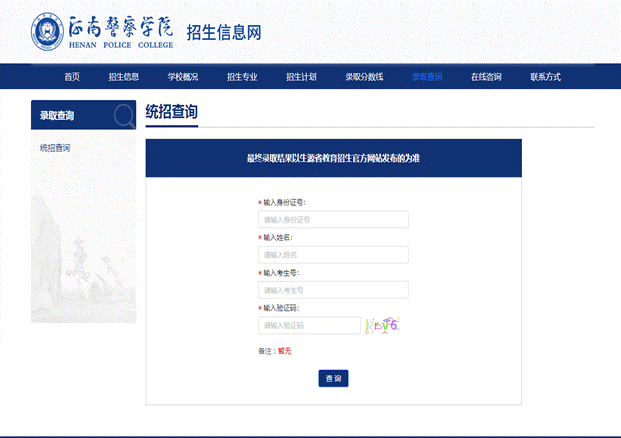The width and height of the screenshot is (621, 438).
Task: Open 在线咨询 from the top menu
Action: click(486, 77)
